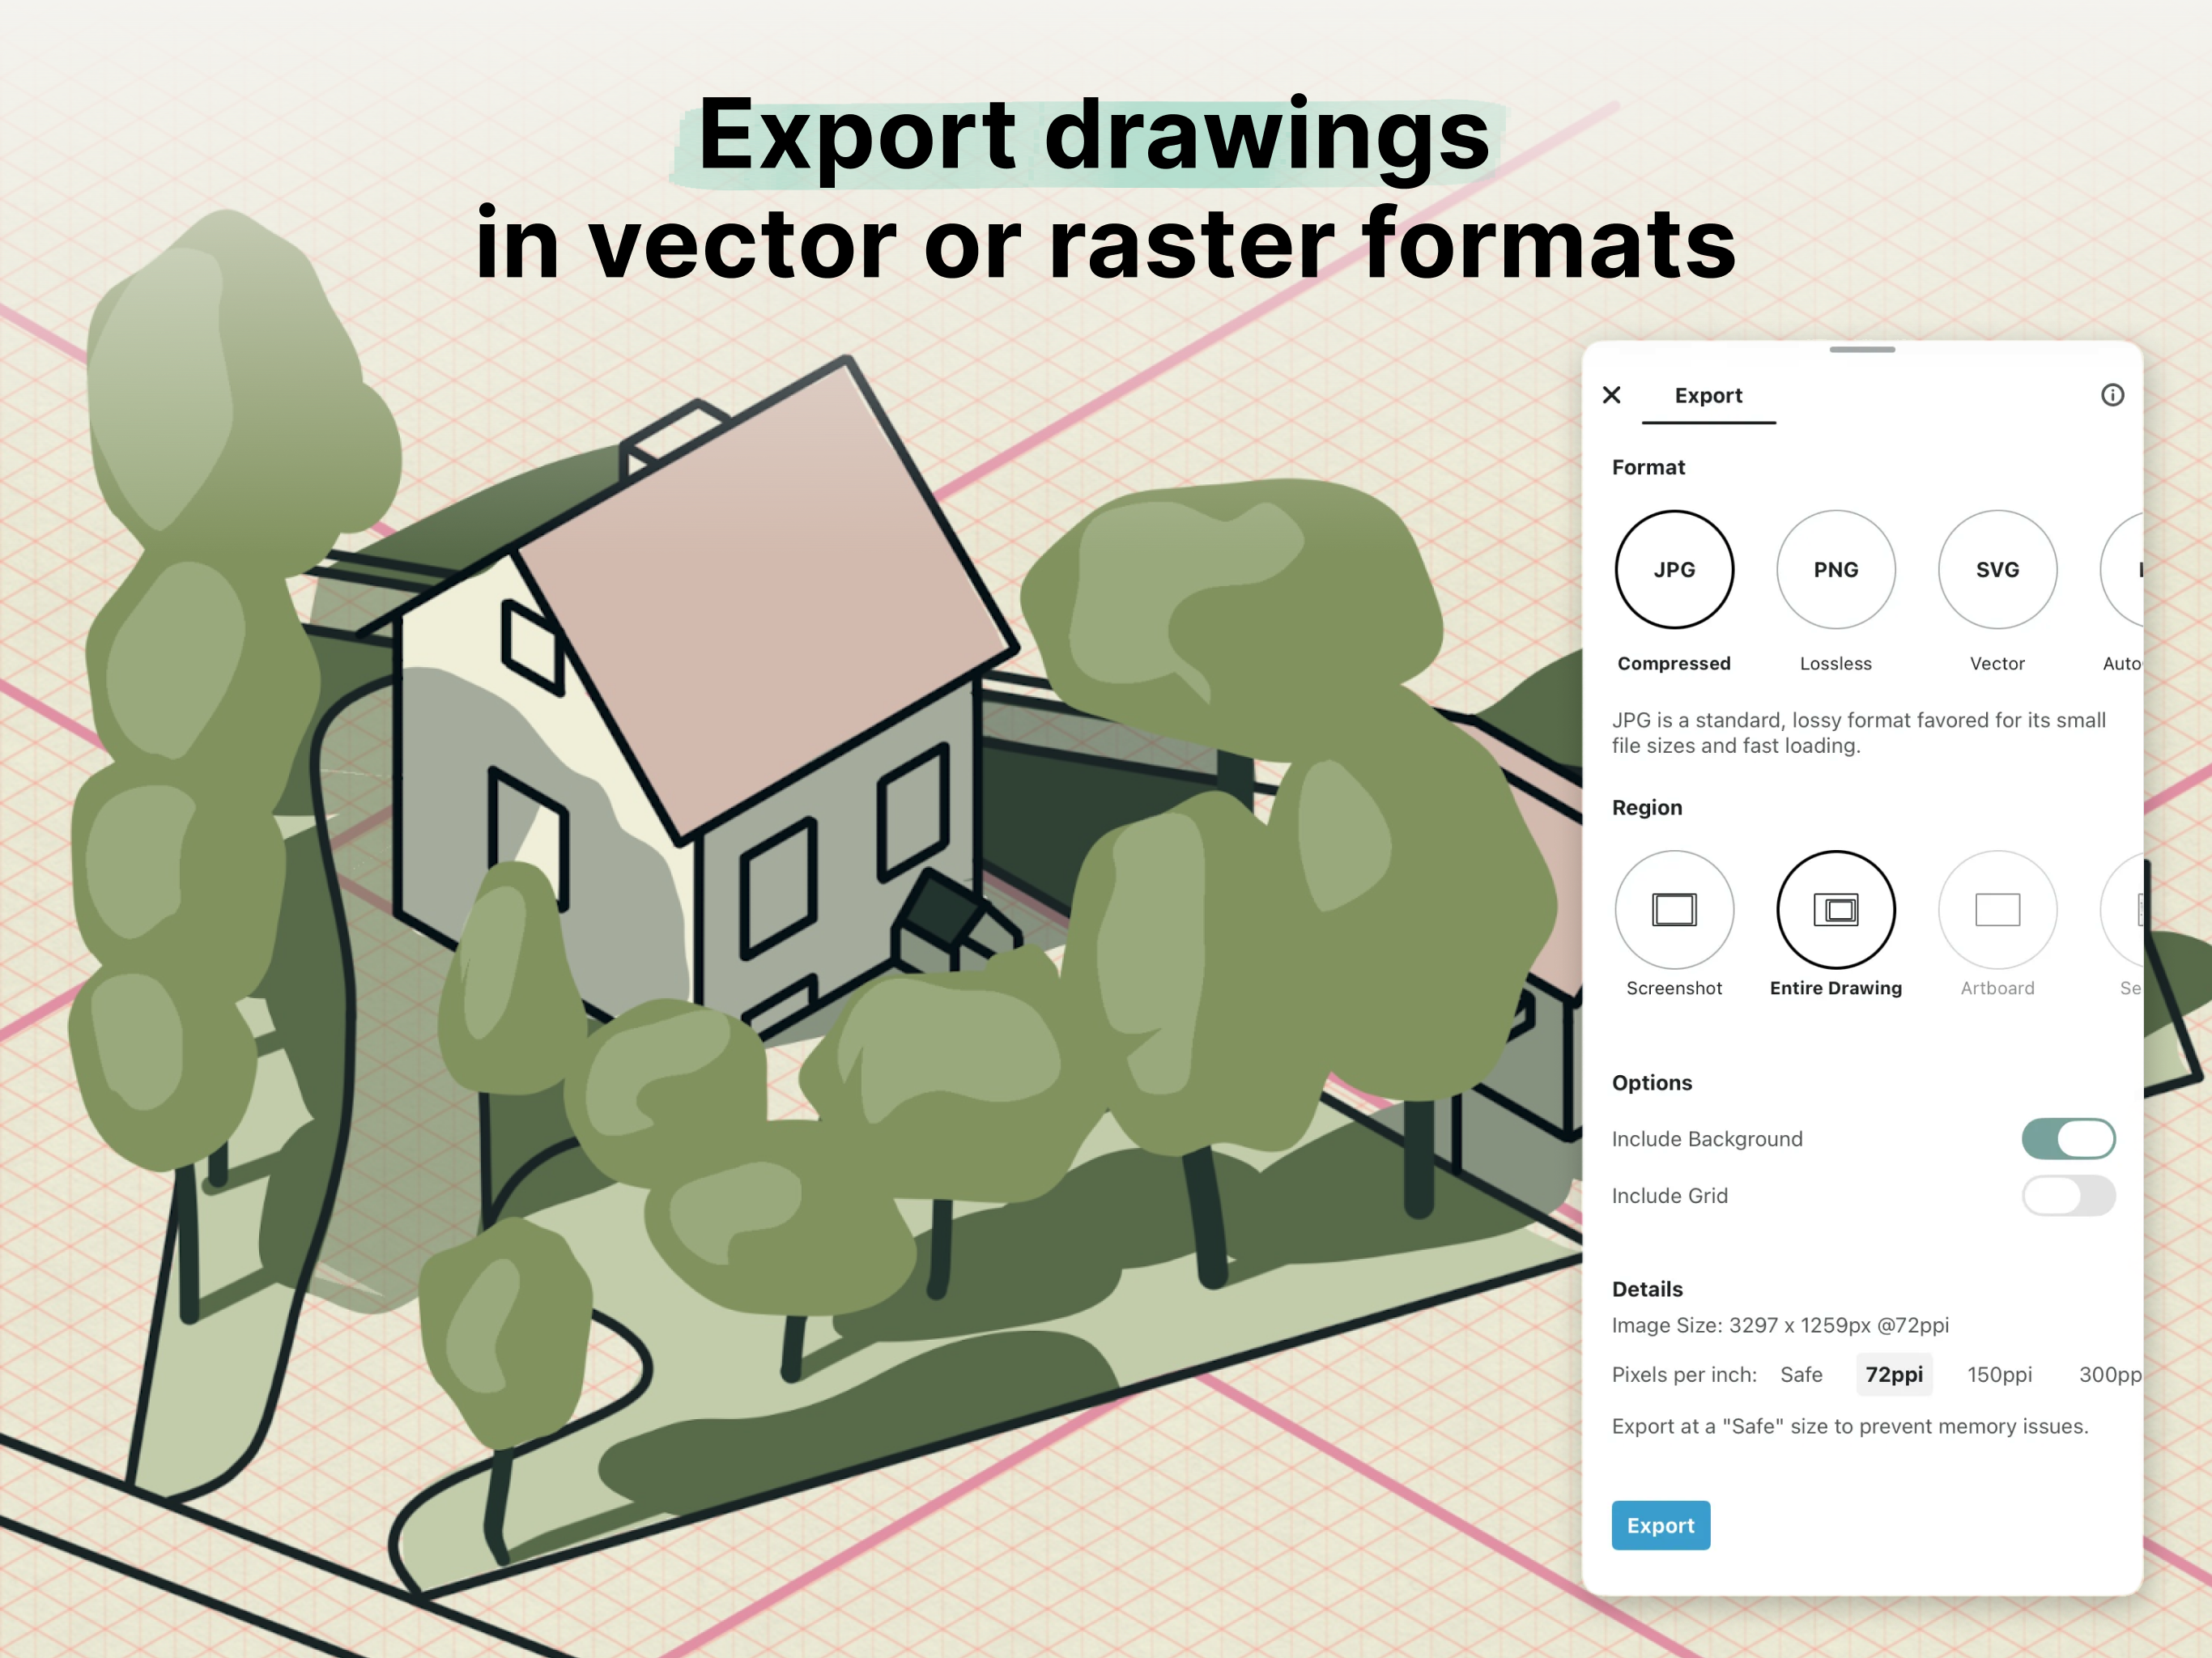Grab the panel drag handle bar
Image resolution: width=2212 pixels, height=1658 pixels.
click(1862, 349)
